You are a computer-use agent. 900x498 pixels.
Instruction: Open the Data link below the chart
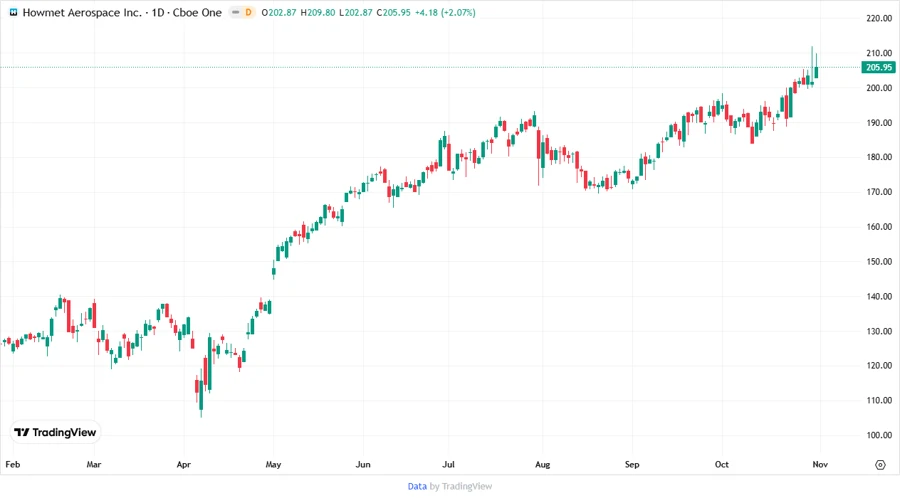tap(417, 486)
